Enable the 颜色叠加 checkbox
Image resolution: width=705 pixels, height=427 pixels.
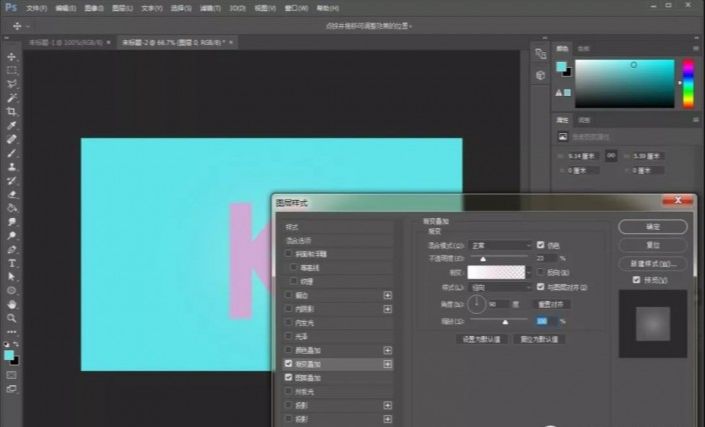coord(289,350)
